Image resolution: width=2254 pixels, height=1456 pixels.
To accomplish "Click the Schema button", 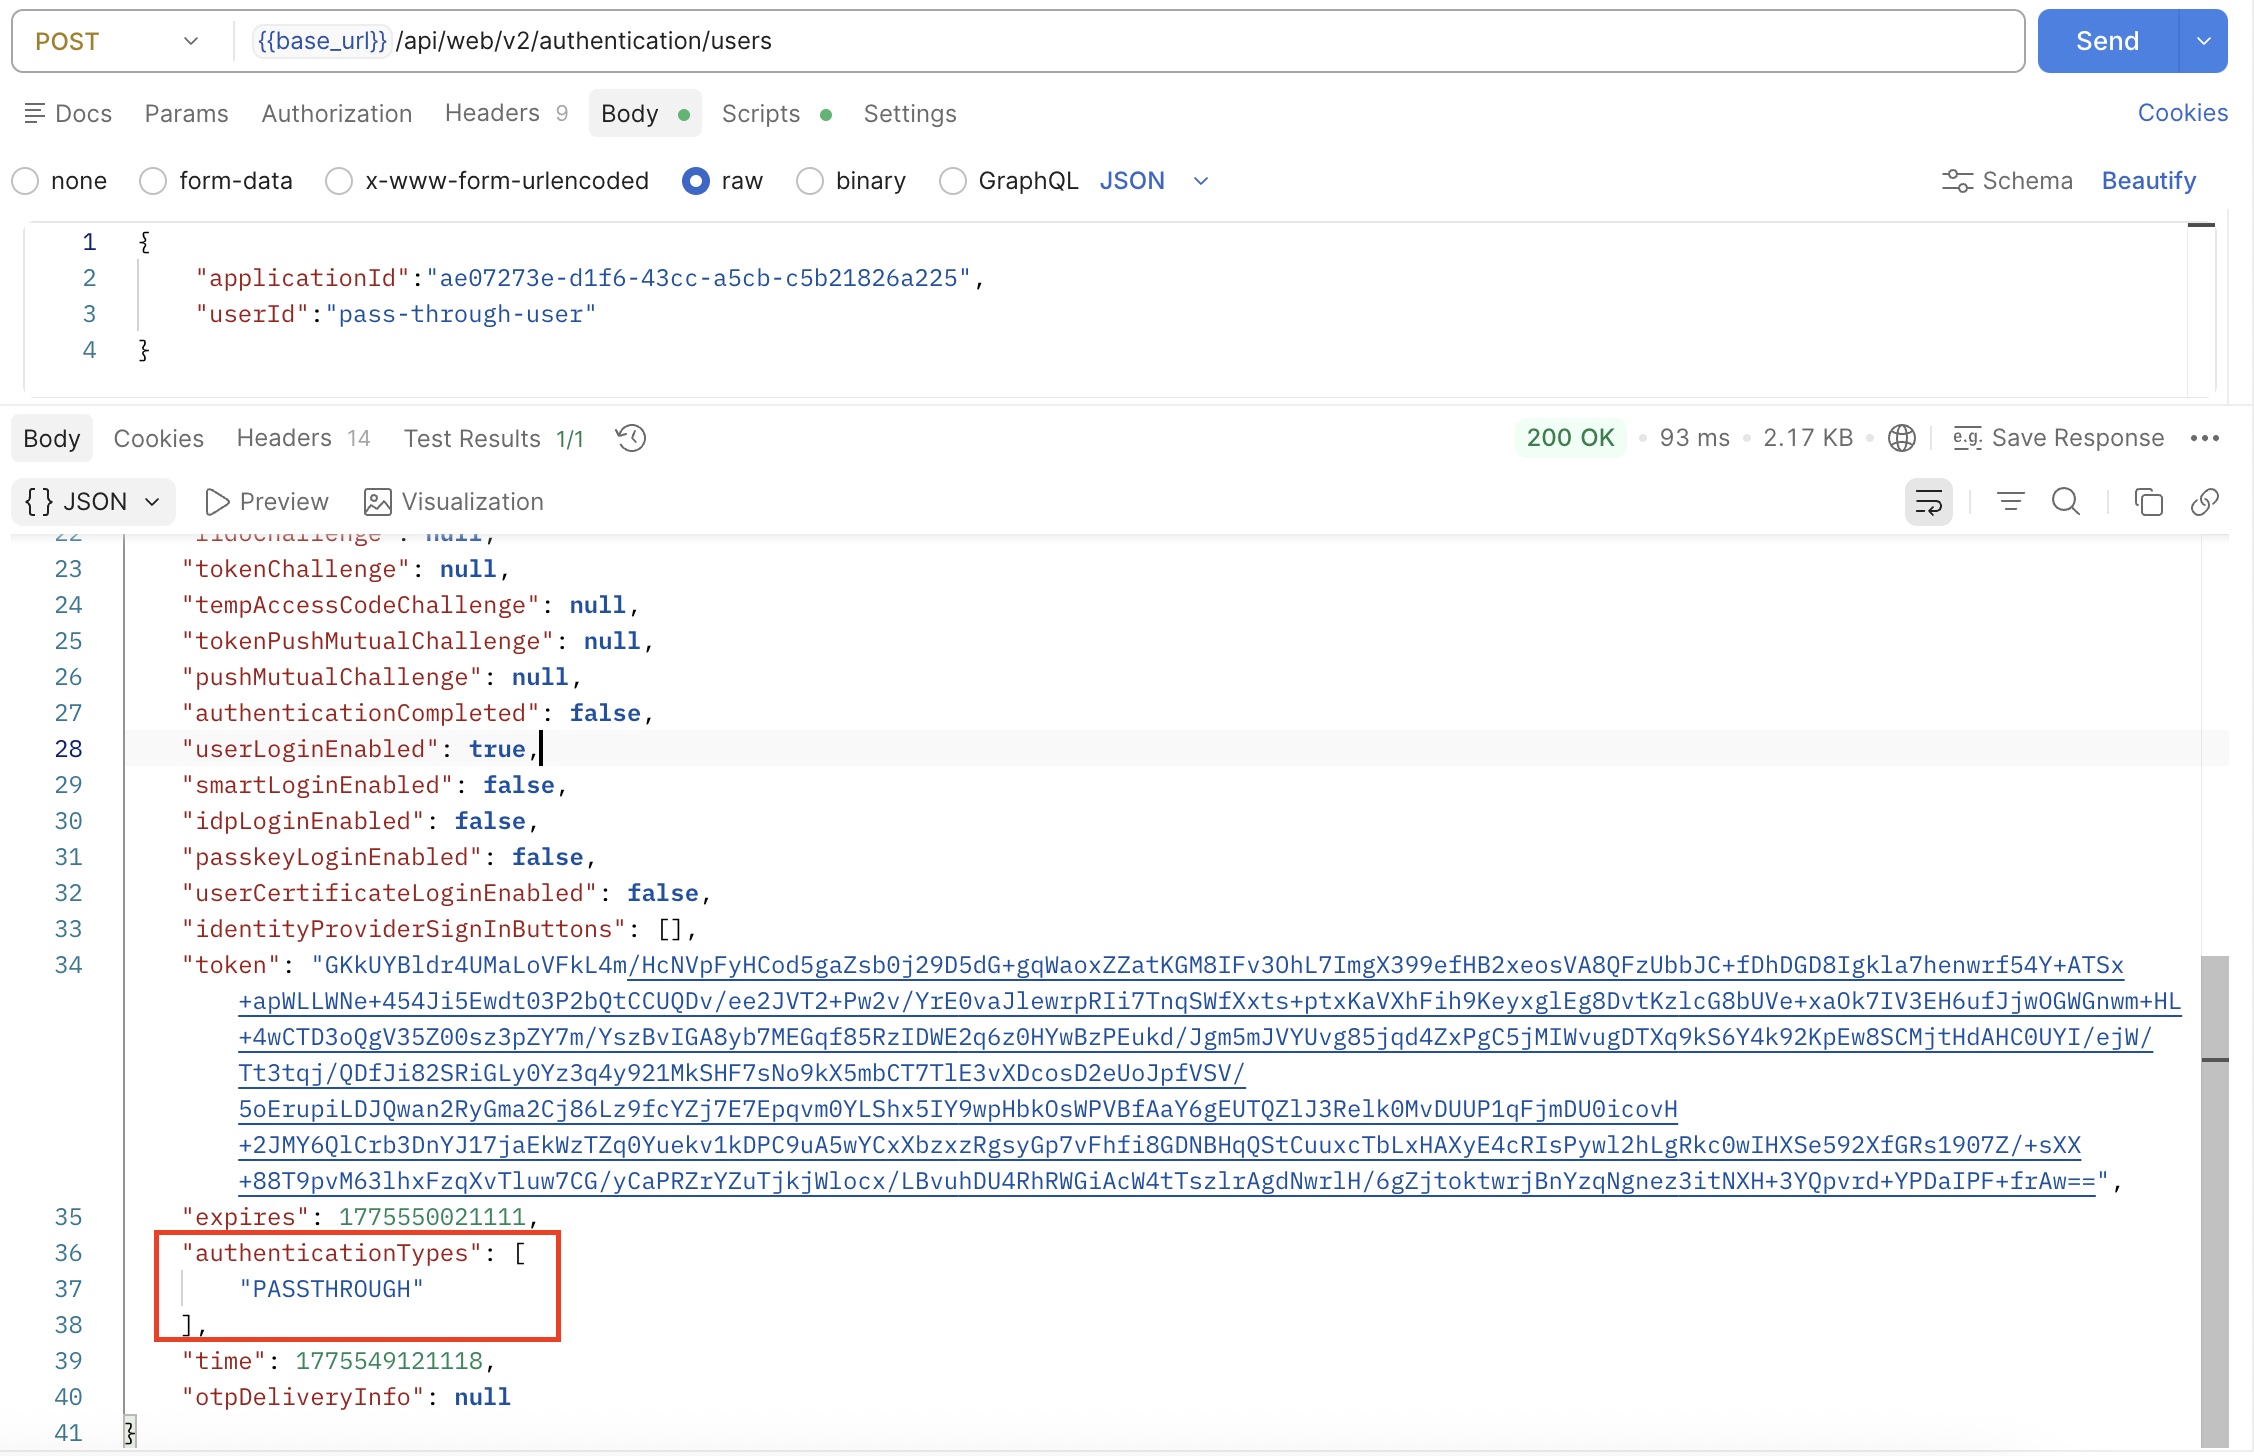I will 2008,181.
